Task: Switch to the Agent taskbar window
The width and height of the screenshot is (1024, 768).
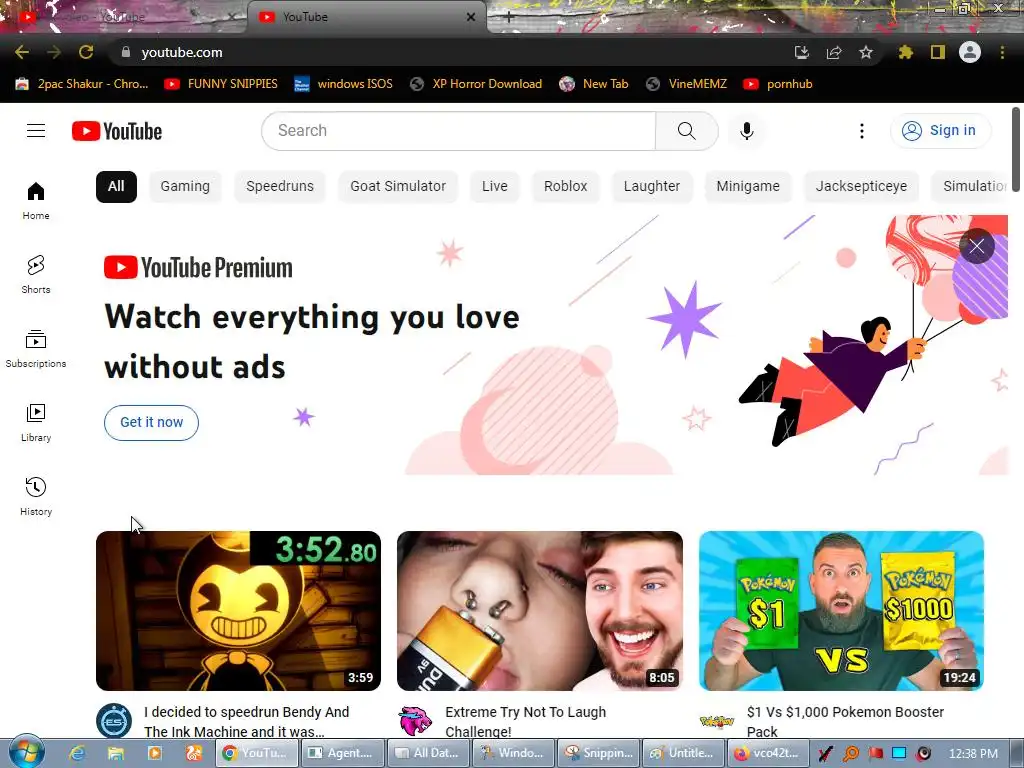Action: pyautogui.click(x=342, y=753)
